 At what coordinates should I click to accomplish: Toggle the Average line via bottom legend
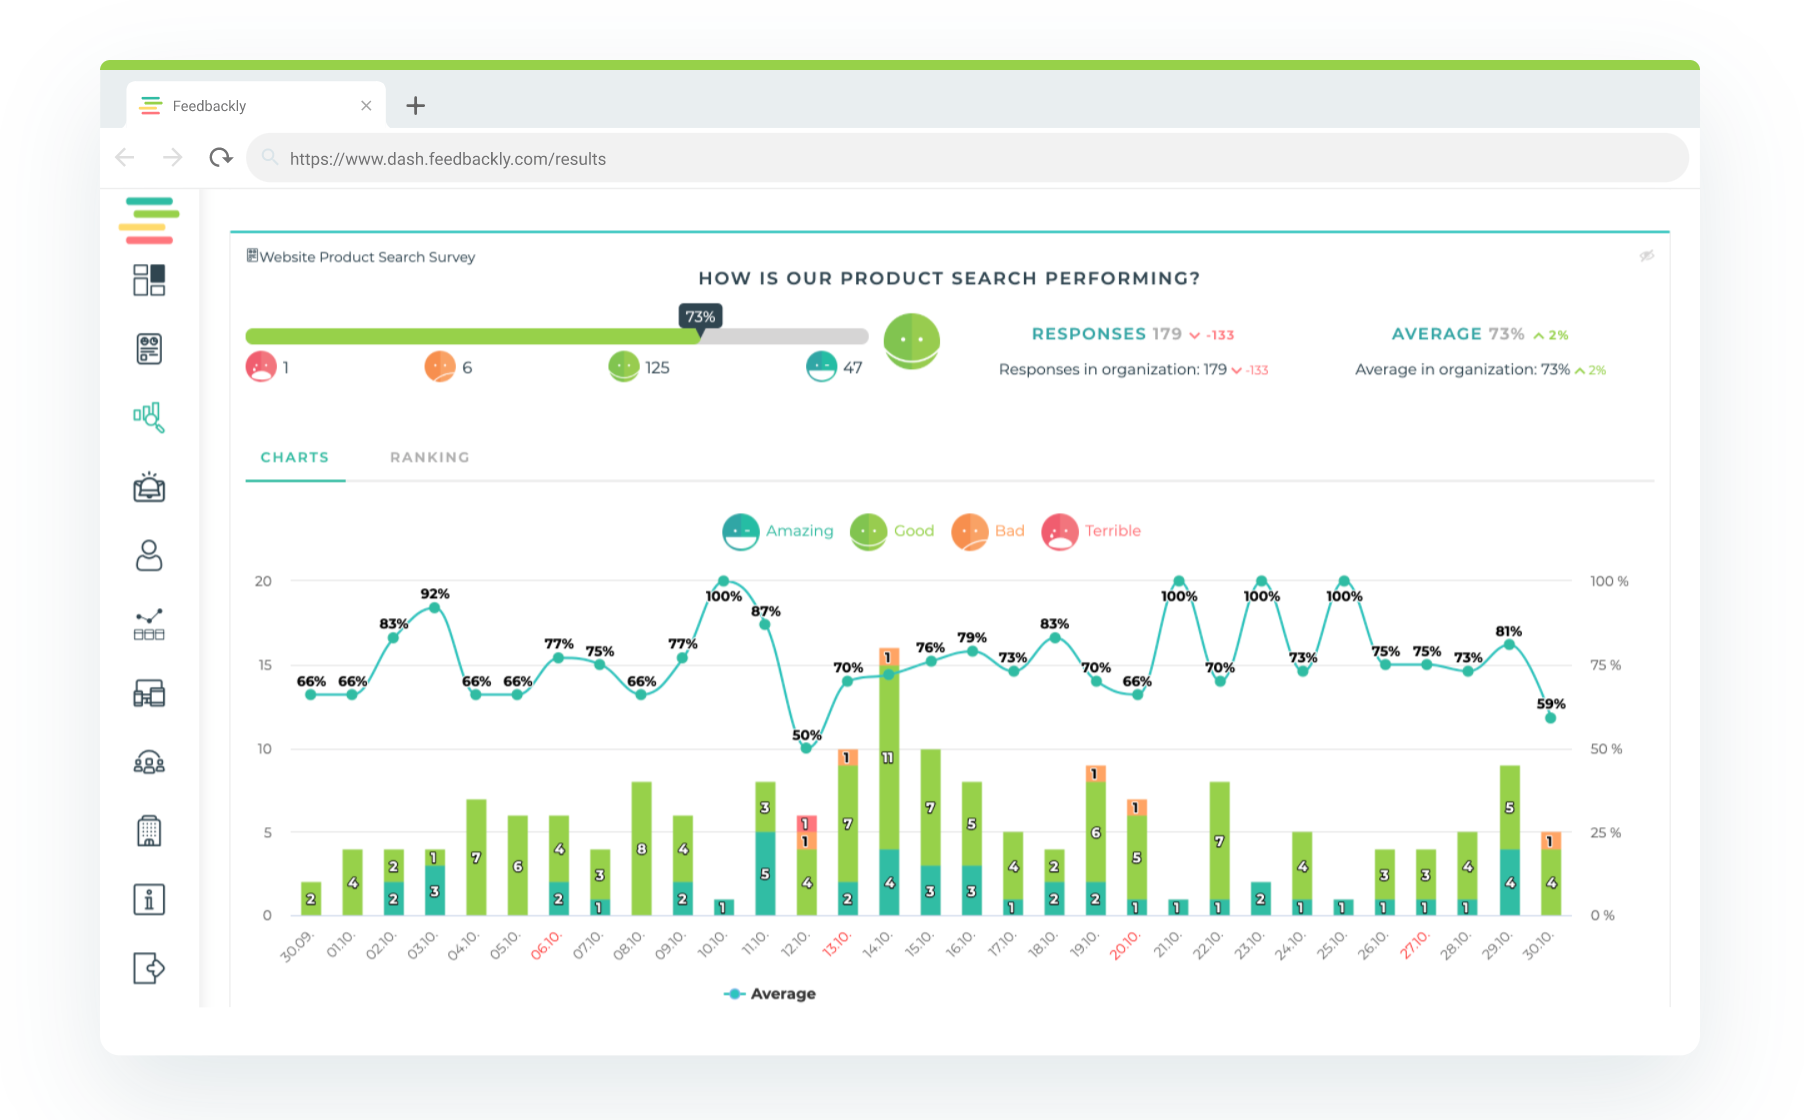point(769,993)
